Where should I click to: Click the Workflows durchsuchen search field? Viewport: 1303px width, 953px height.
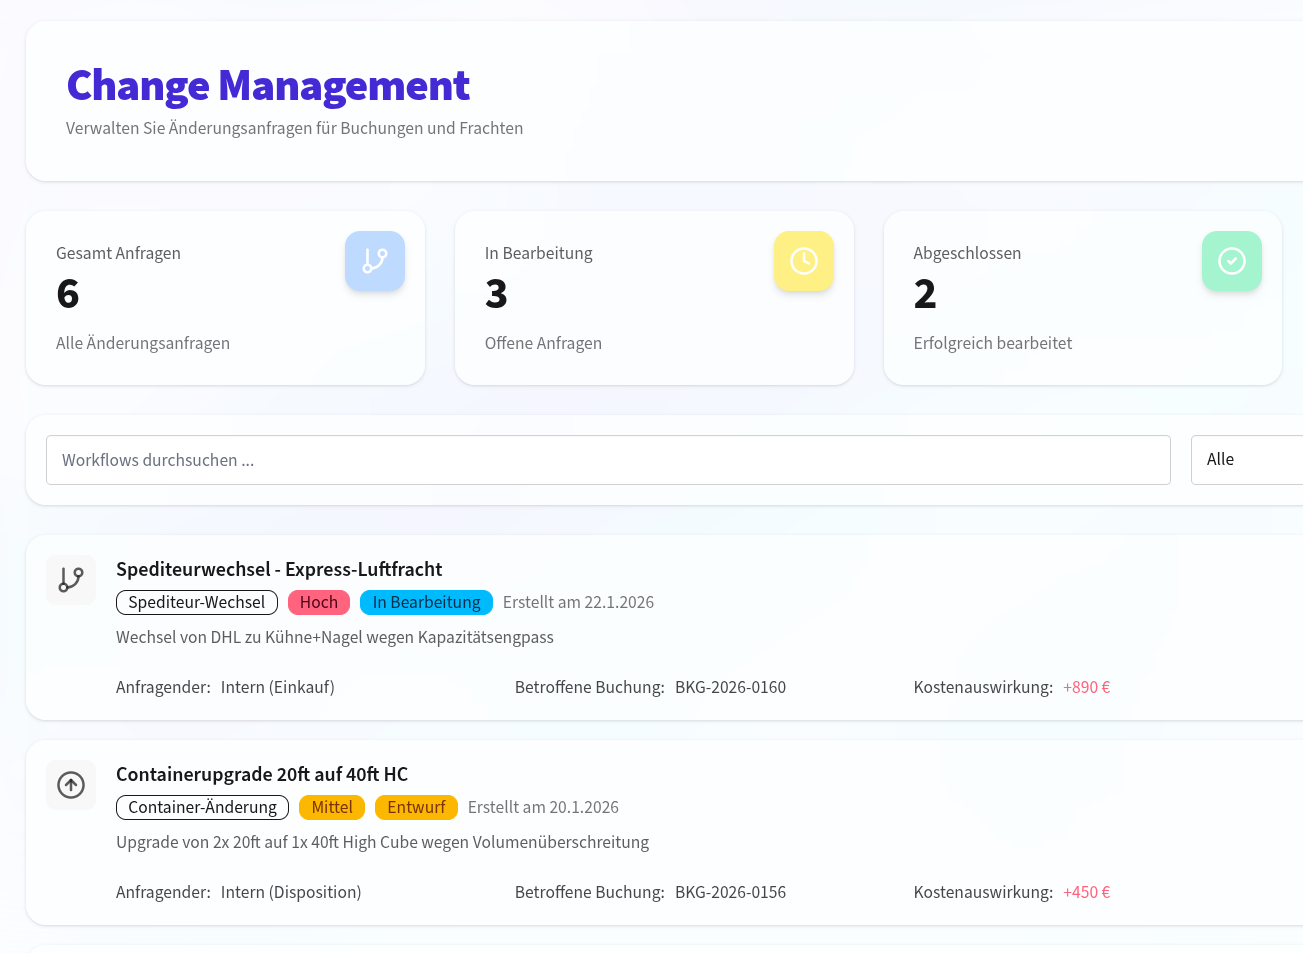tap(608, 459)
